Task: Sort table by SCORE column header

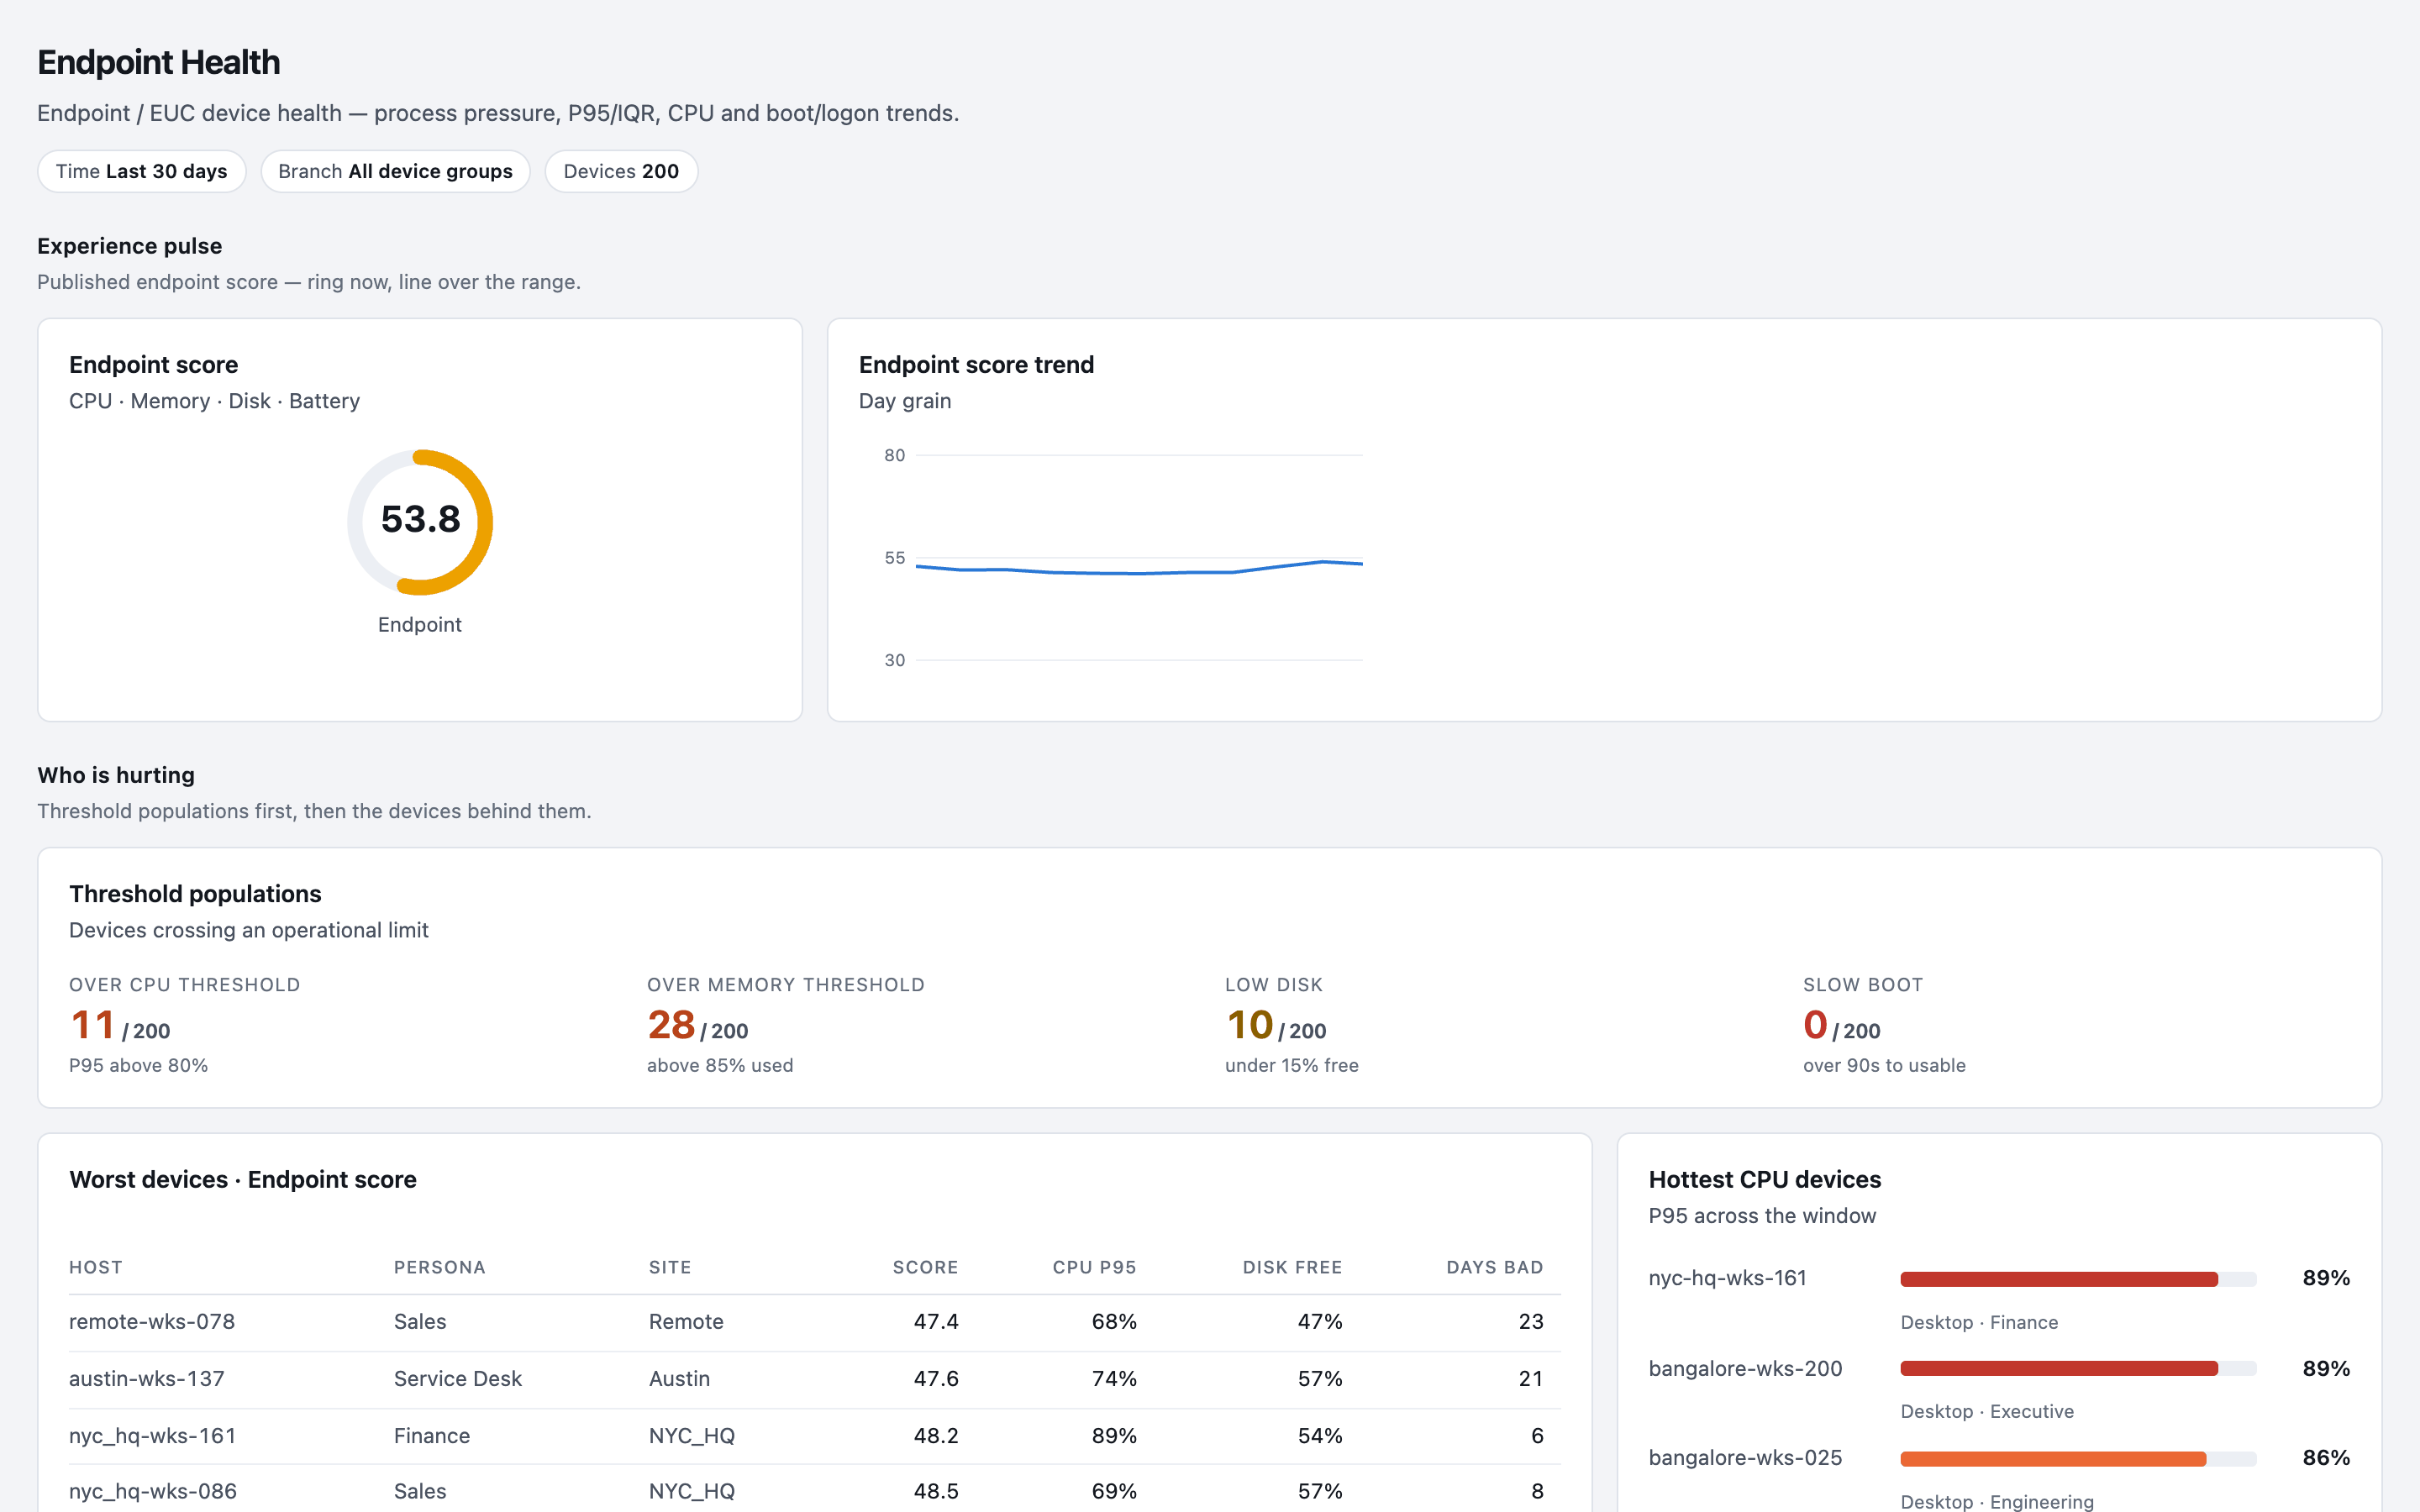Action: tap(925, 1267)
